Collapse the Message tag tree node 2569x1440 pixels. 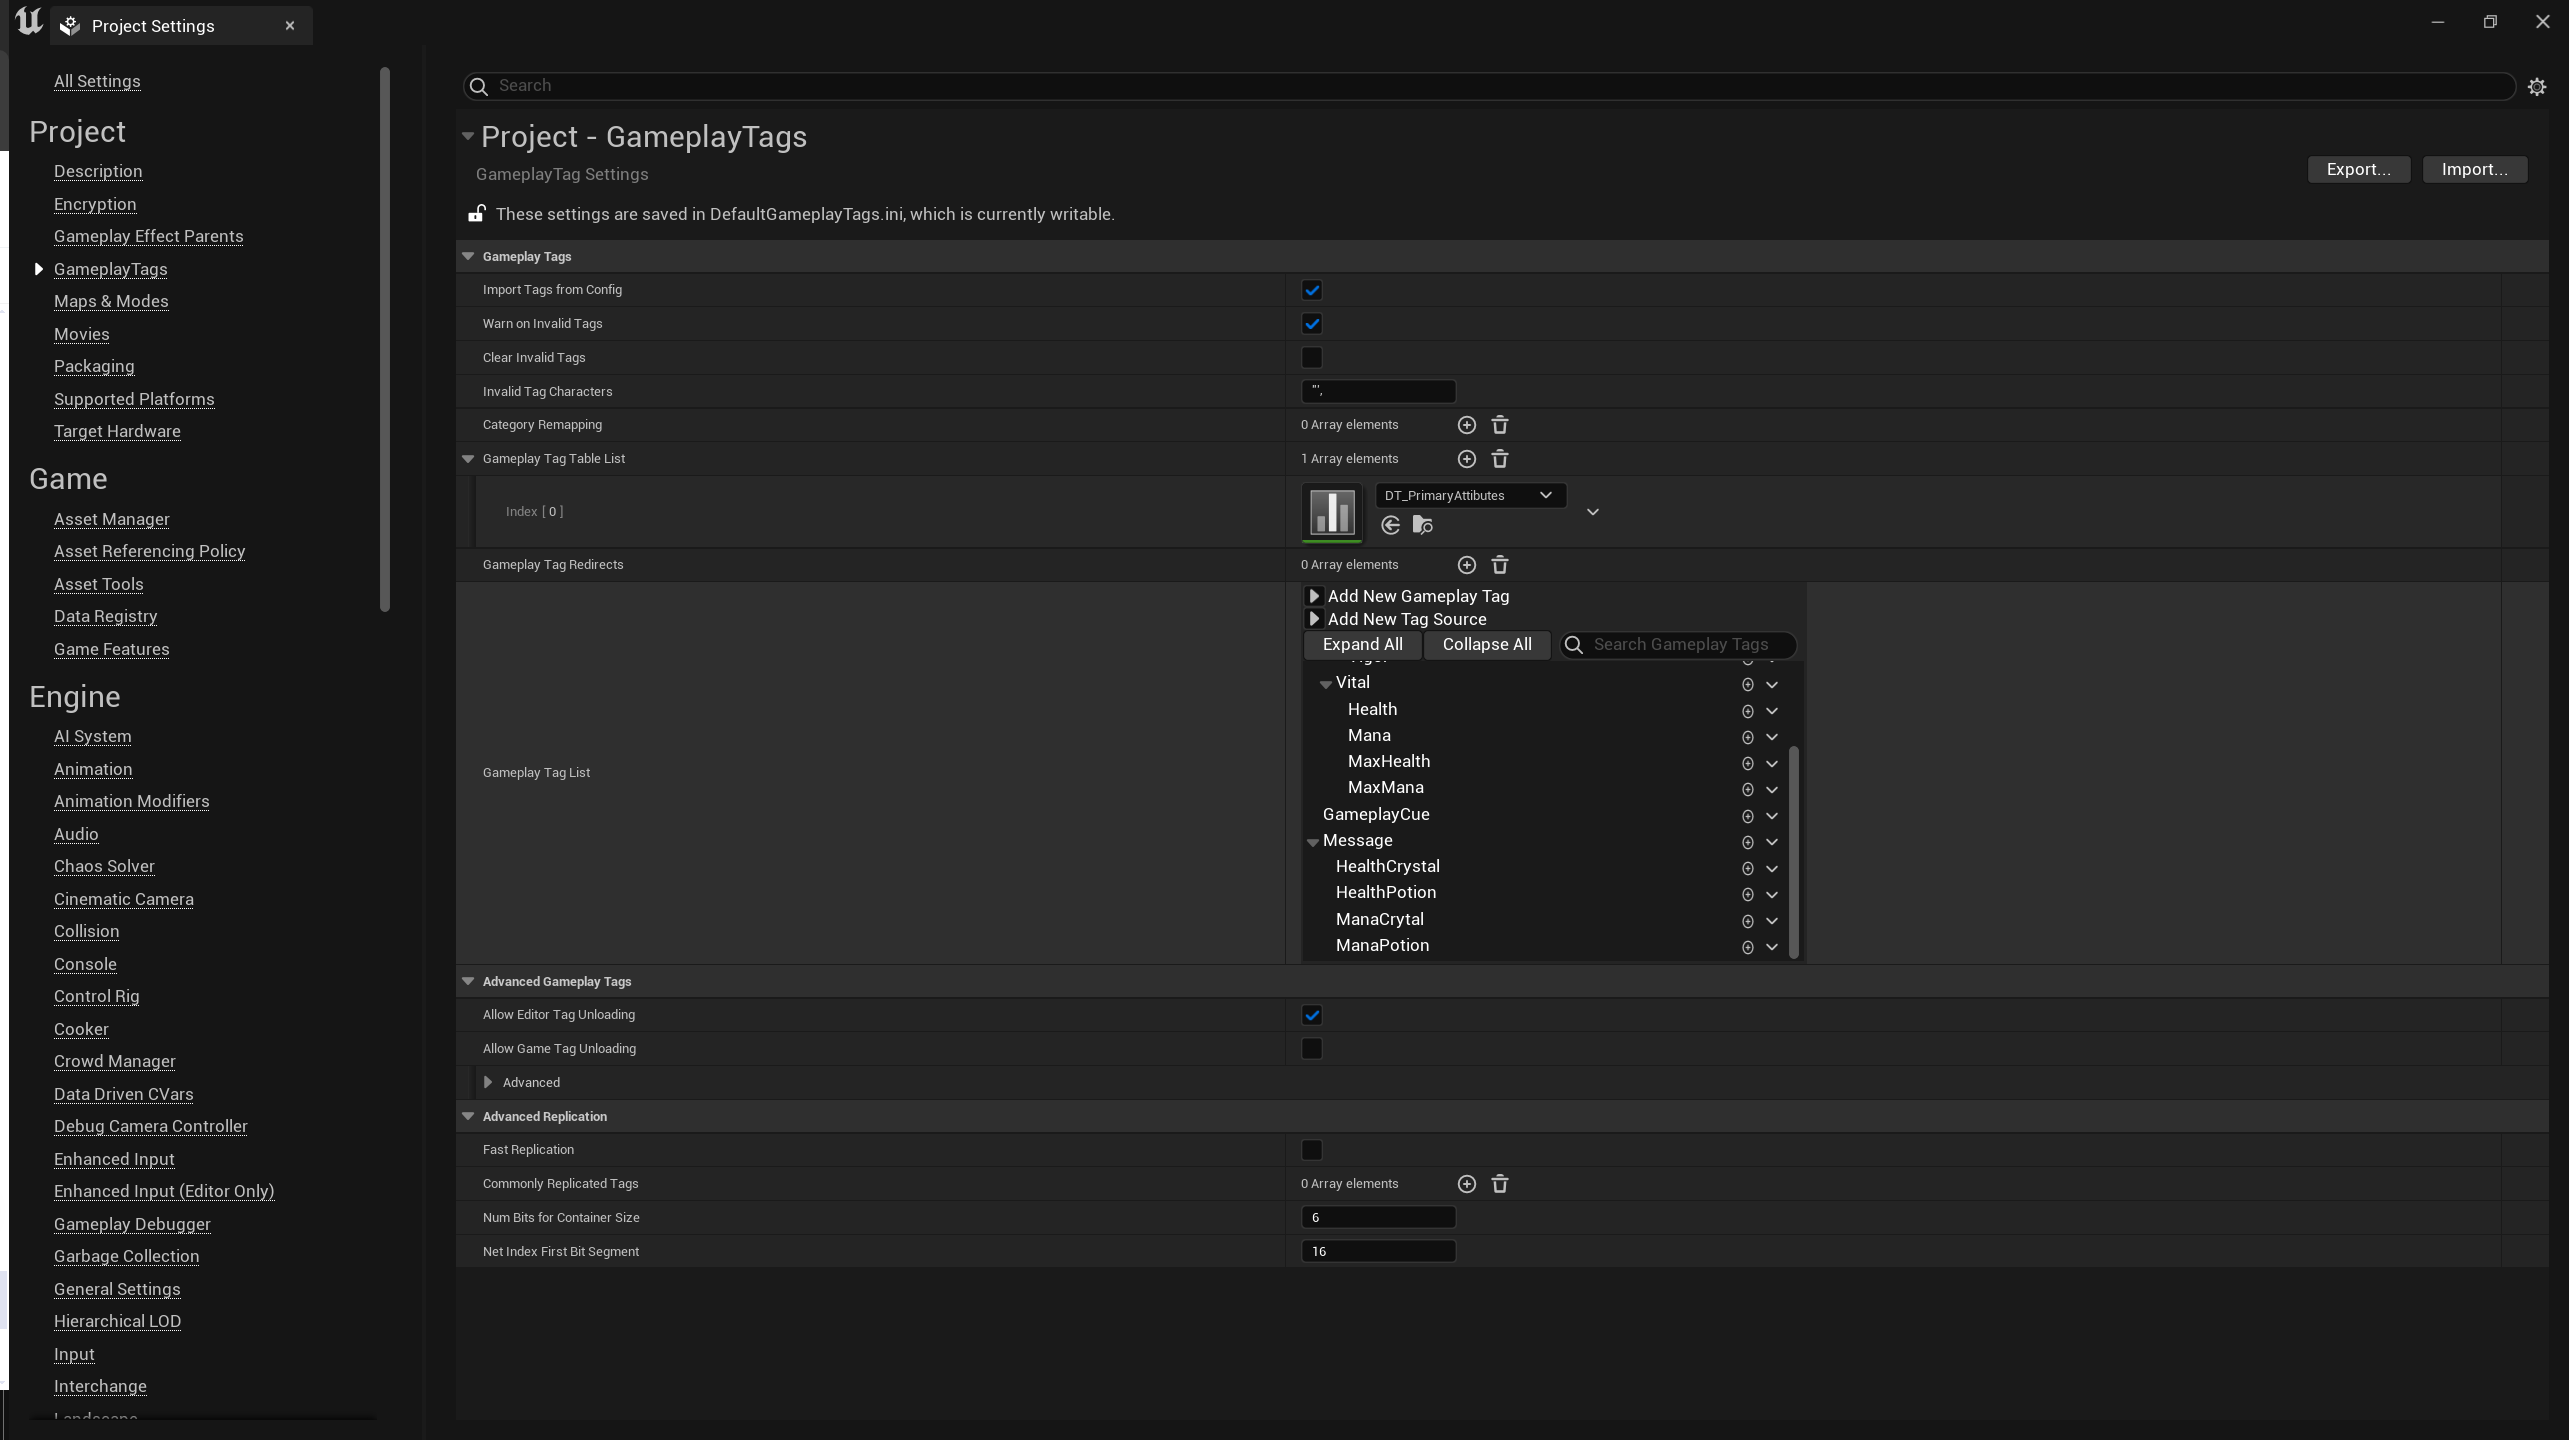[x=1312, y=842]
